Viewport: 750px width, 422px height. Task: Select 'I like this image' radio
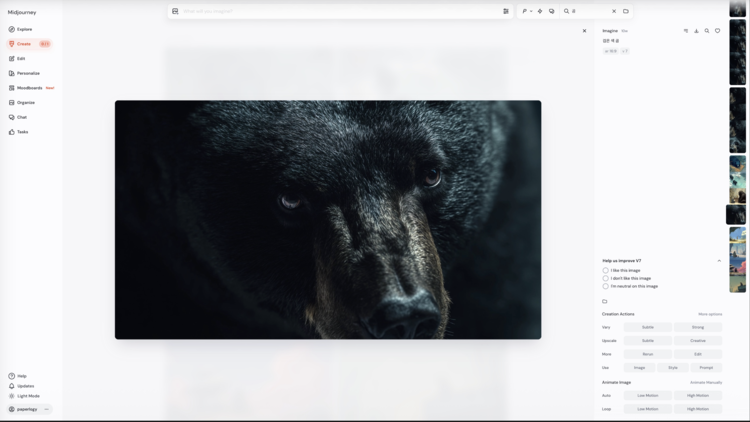click(606, 270)
